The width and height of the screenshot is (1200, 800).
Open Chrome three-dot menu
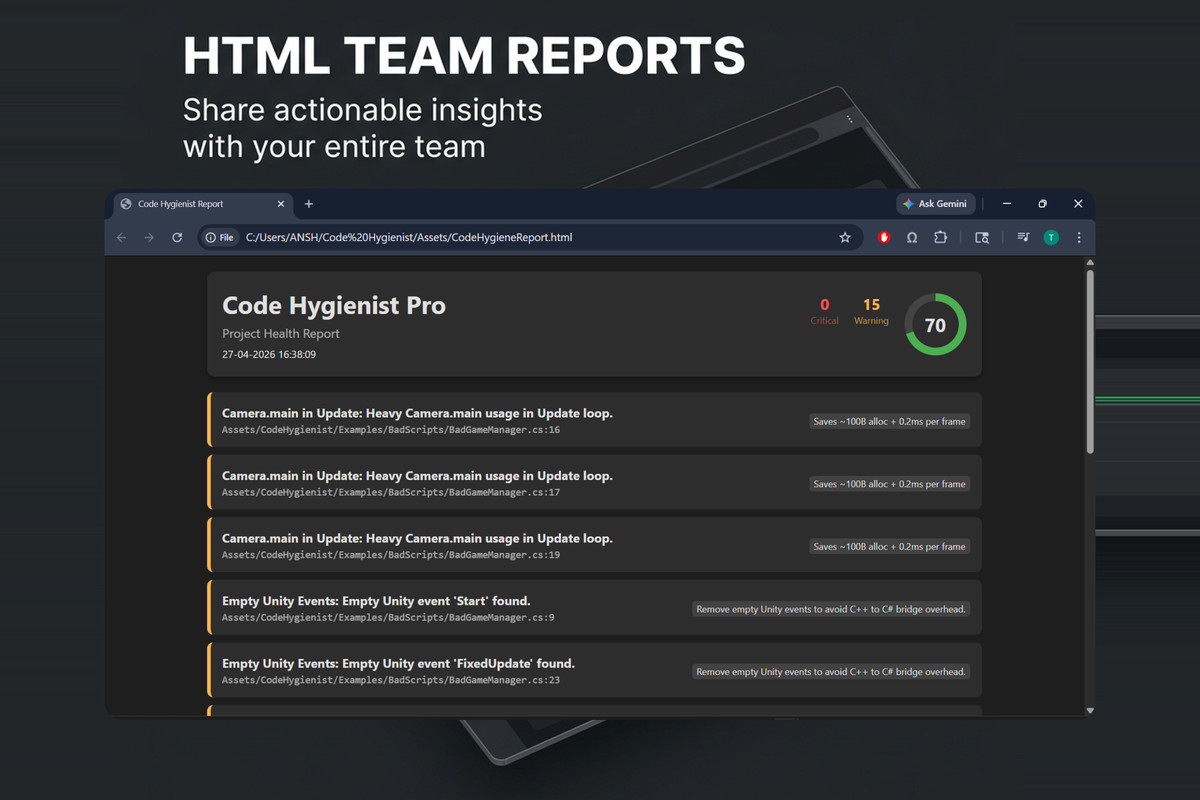point(1079,238)
